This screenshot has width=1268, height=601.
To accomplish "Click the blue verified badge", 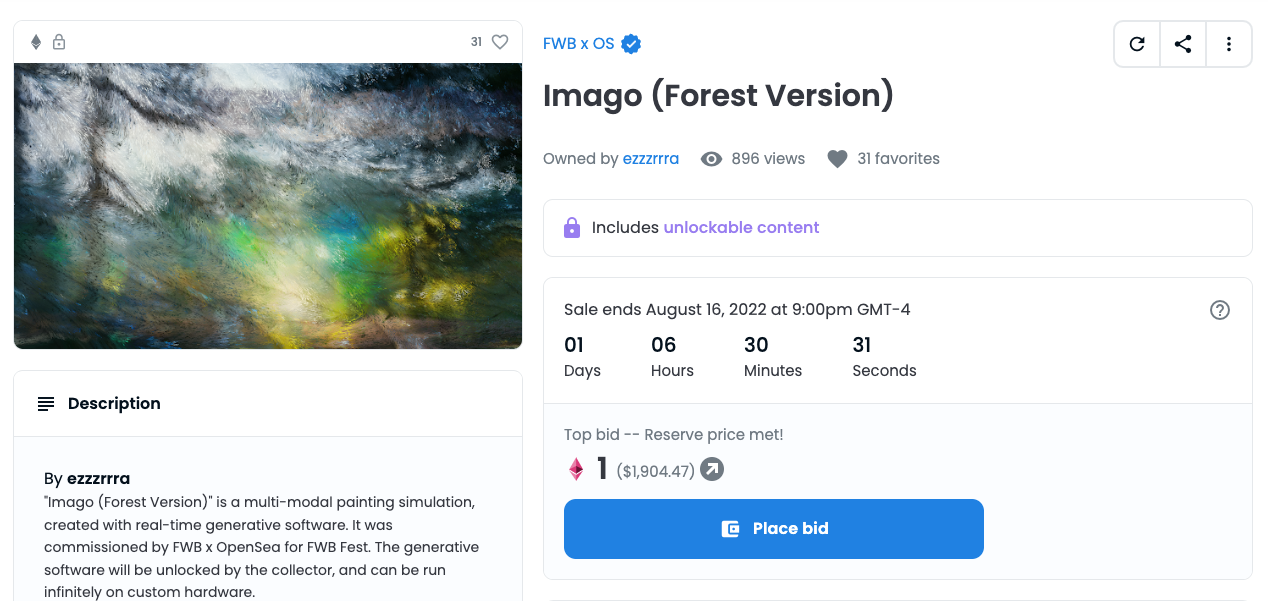I will [x=631, y=44].
